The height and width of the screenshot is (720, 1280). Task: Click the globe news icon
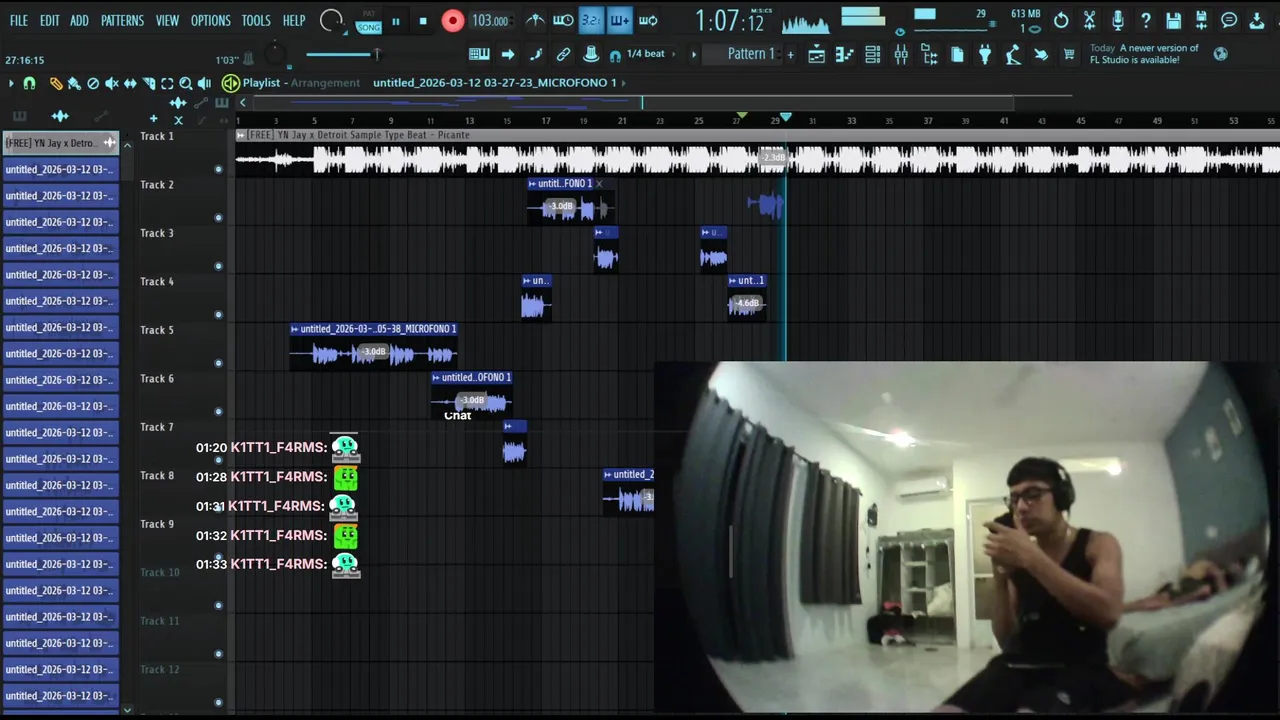(1220, 54)
